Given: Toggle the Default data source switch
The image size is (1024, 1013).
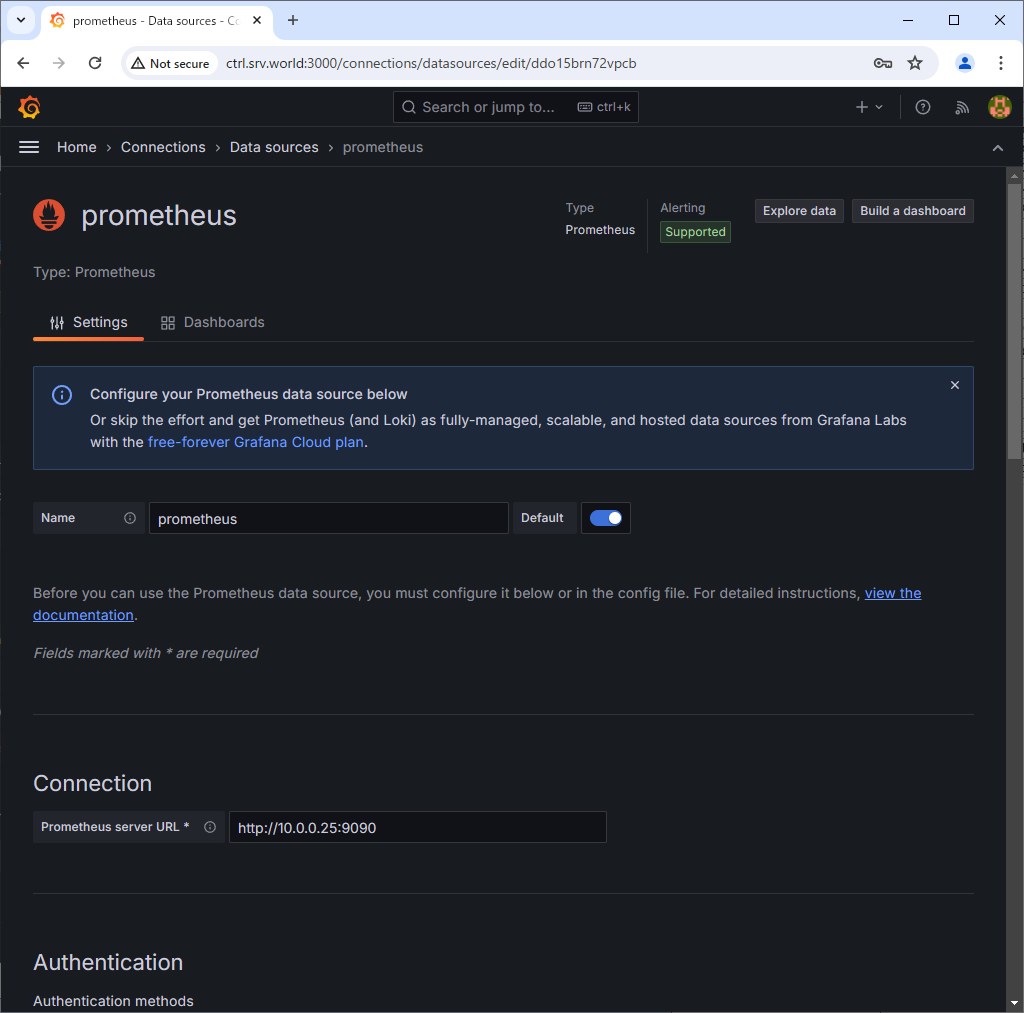Looking at the screenshot, I should pyautogui.click(x=606, y=518).
